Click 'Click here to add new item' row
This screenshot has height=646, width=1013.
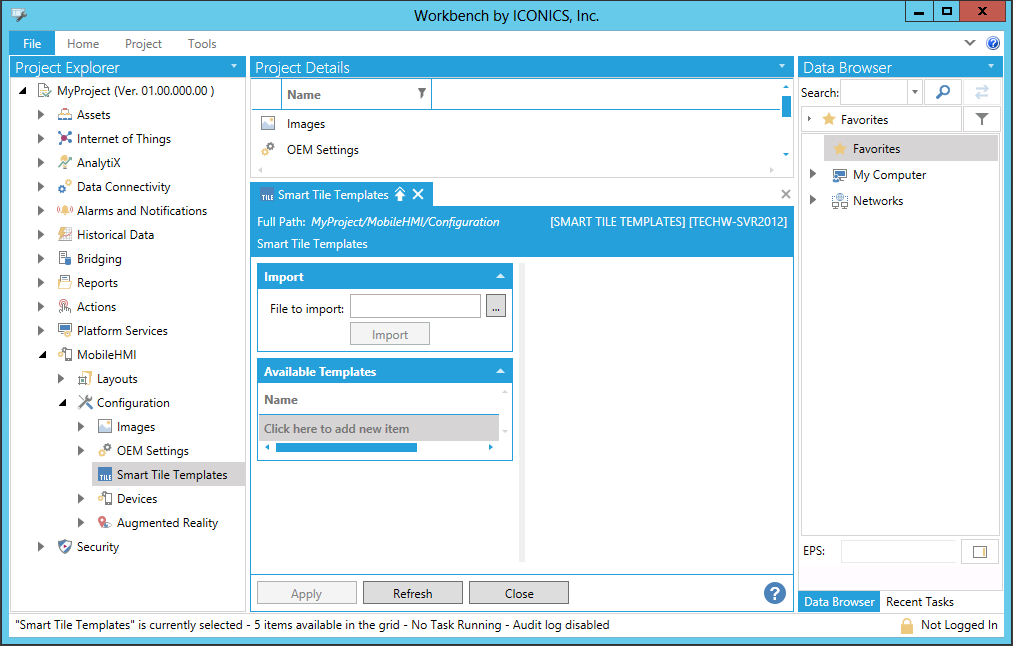(x=379, y=428)
